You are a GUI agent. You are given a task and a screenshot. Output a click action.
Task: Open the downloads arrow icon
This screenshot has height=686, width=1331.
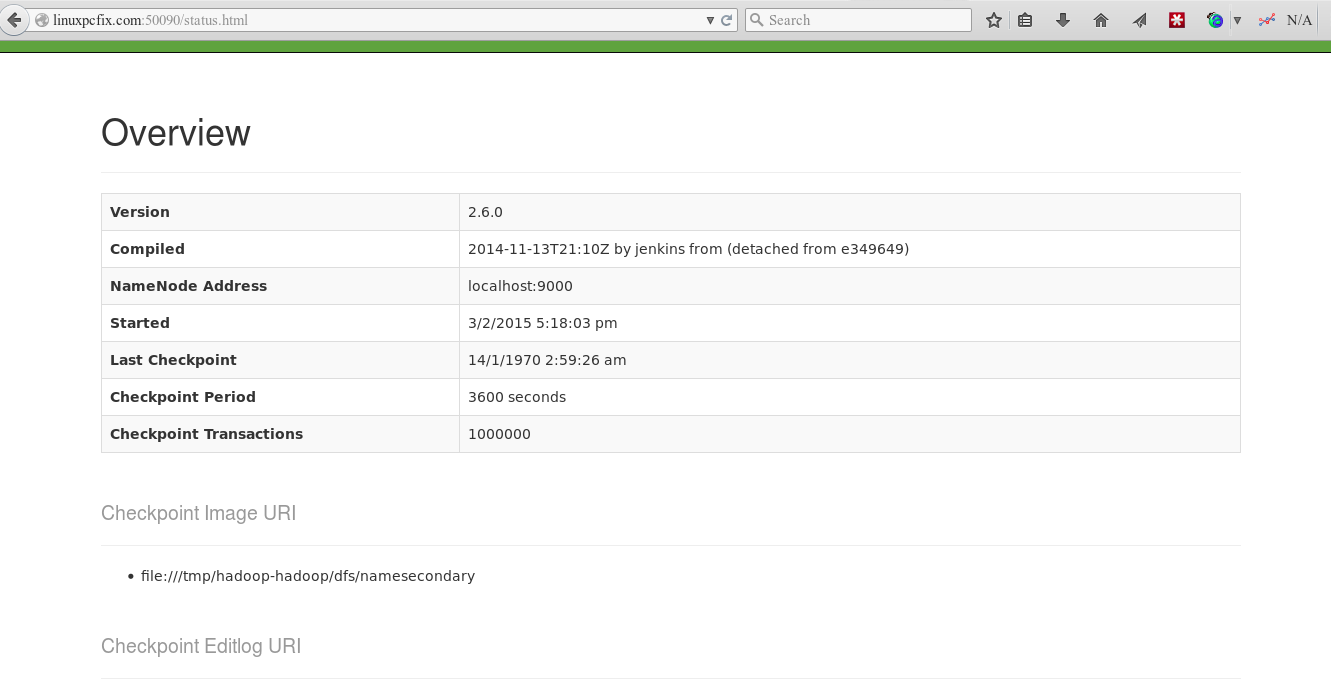[1063, 20]
